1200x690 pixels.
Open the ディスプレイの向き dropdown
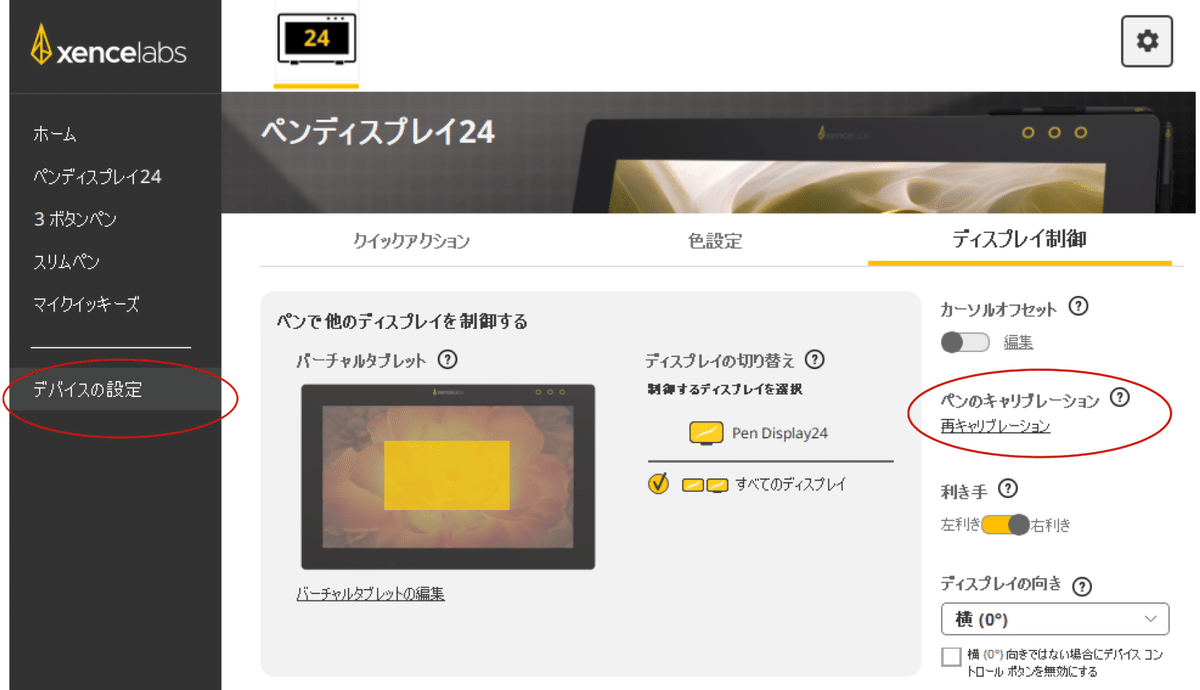[1055, 619]
